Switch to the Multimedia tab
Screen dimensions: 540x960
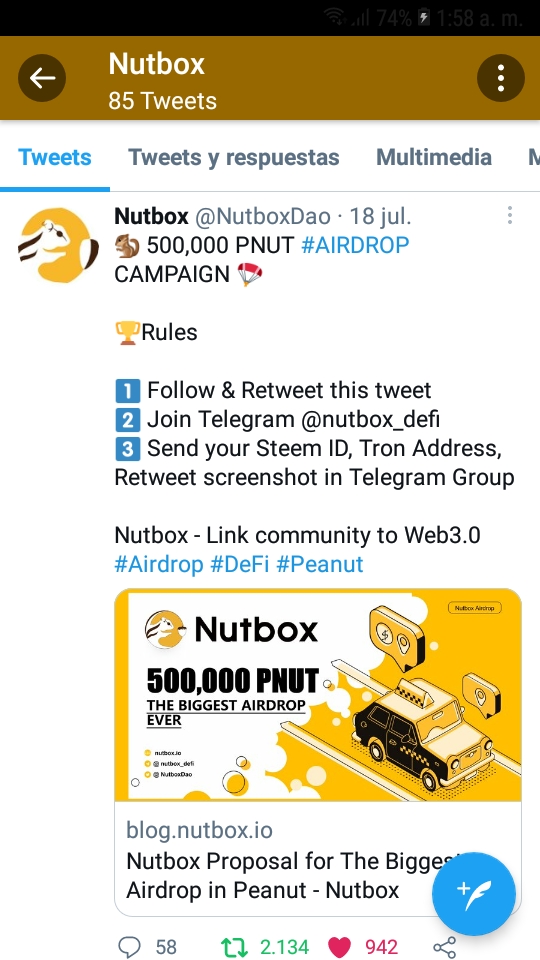(x=433, y=157)
